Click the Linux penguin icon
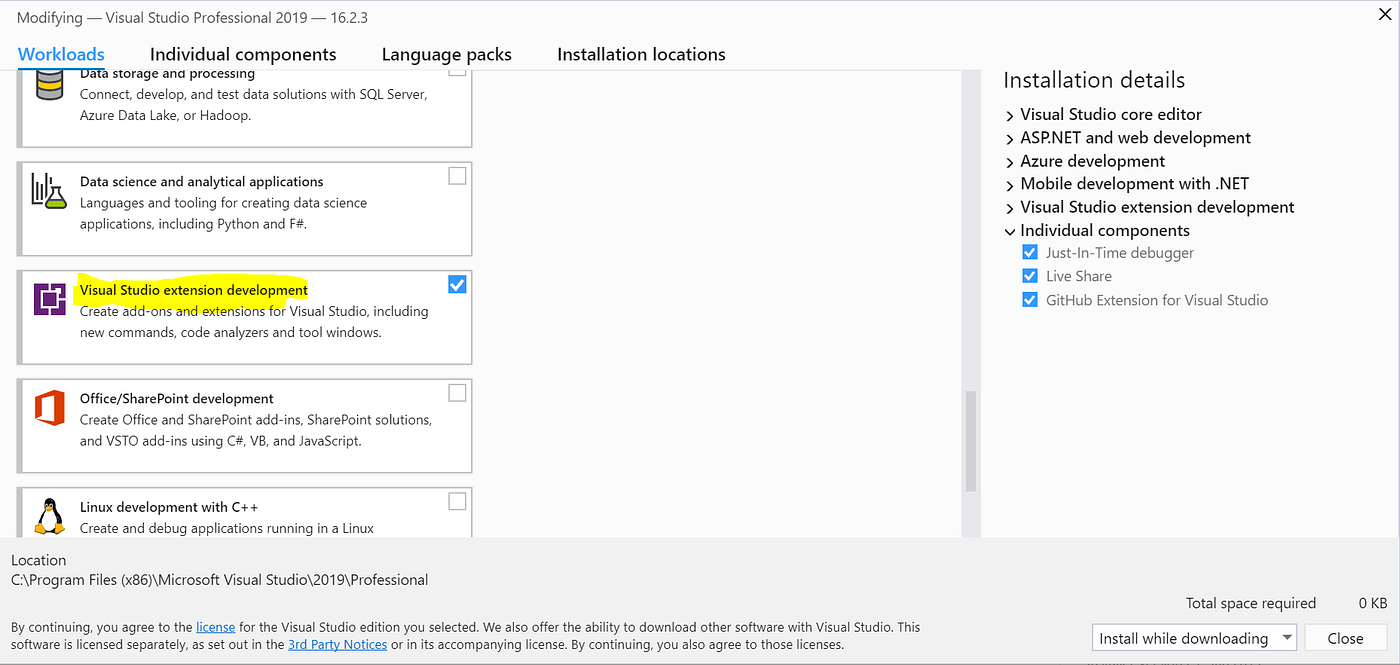 (x=49, y=516)
